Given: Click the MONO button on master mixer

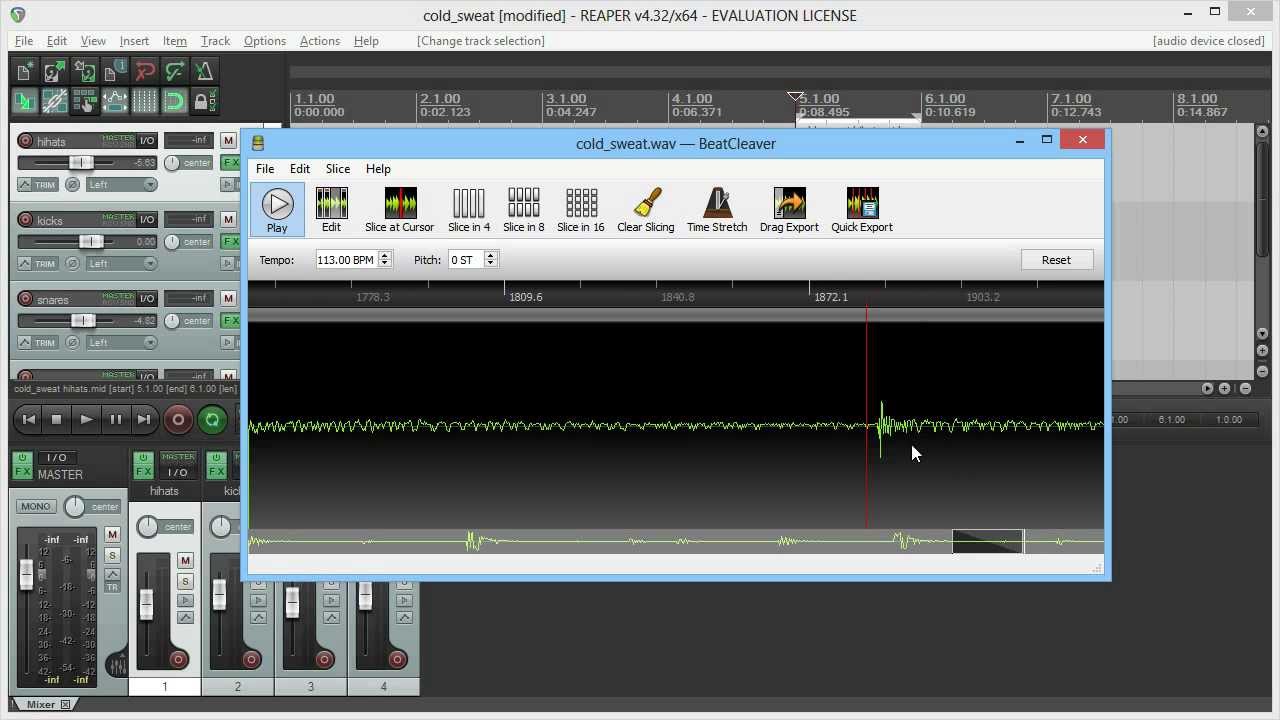Looking at the screenshot, I should tap(36, 506).
